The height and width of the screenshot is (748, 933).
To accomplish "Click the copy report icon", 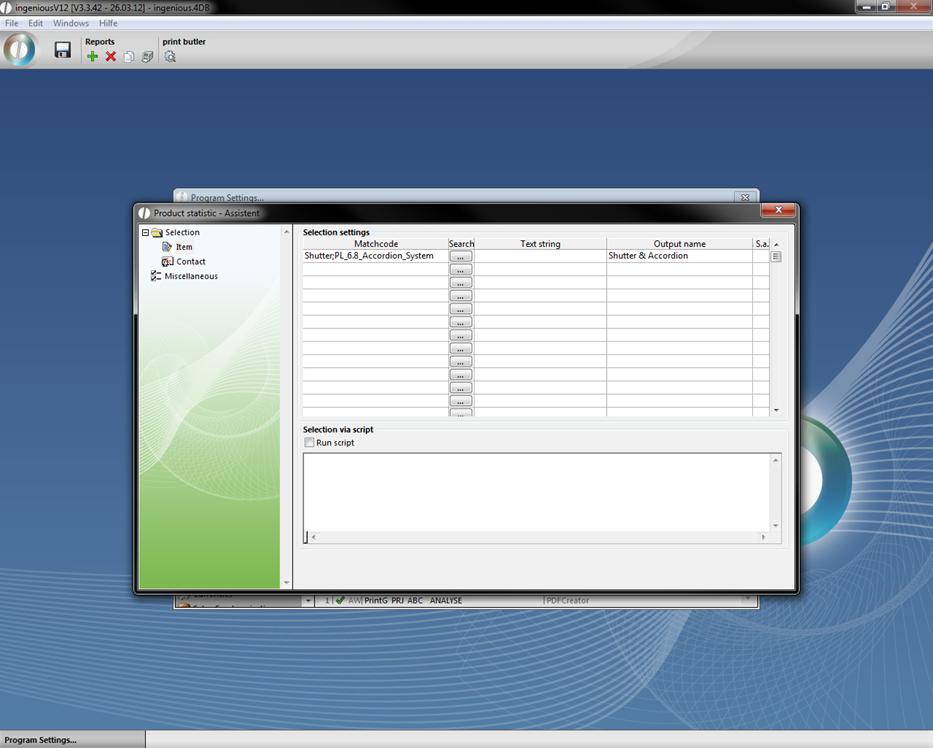I will 129,57.
